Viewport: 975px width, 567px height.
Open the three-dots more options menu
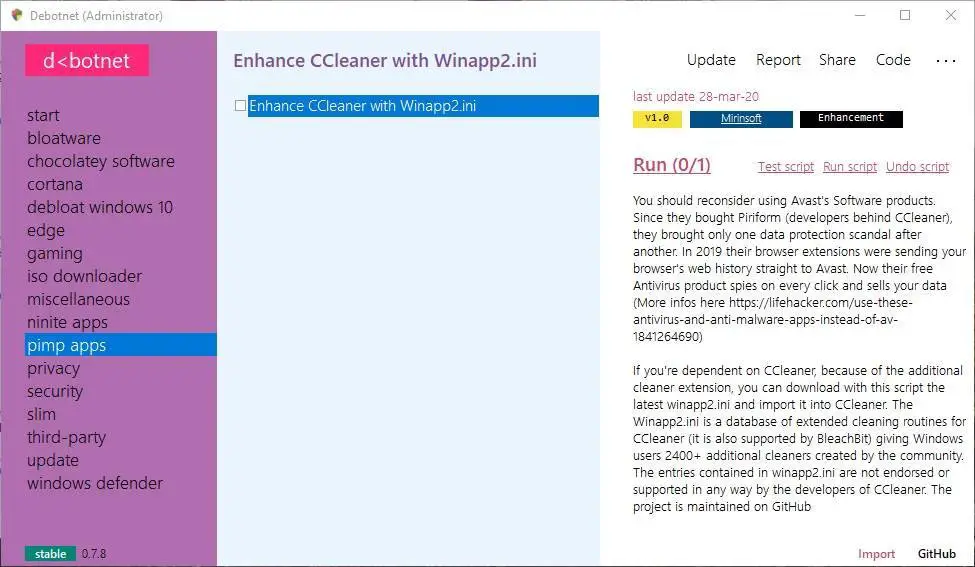[945, 61]
